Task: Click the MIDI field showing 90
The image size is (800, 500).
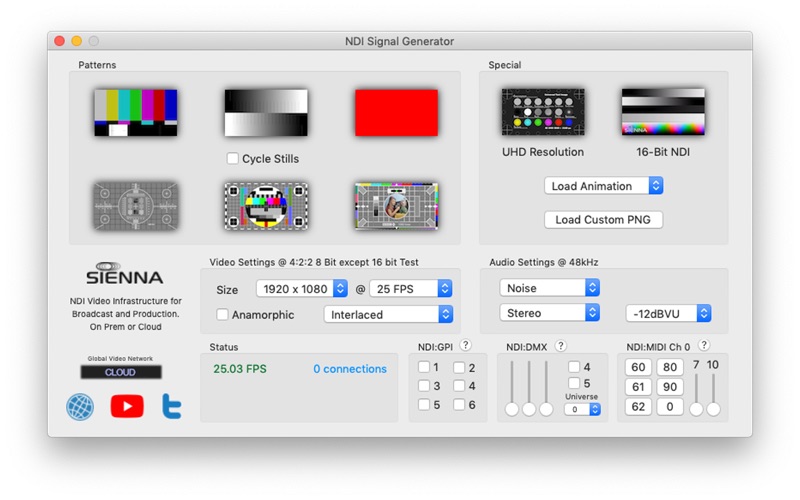Action: tap(670, 387)
